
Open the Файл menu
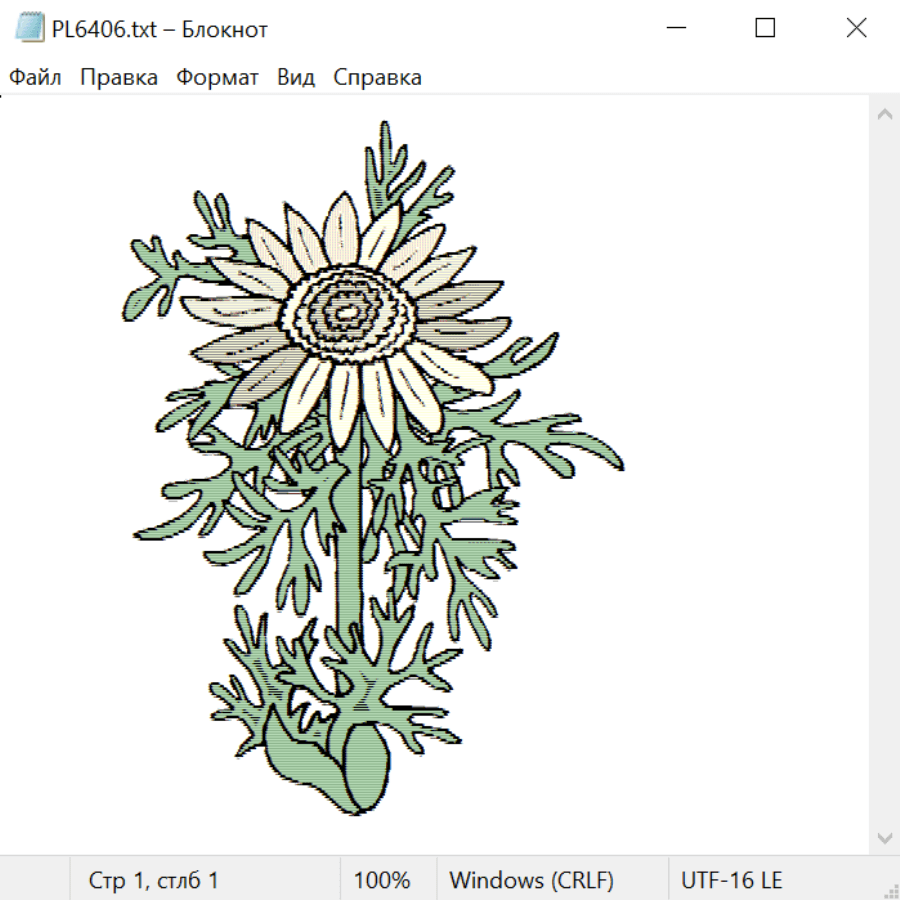36,78
